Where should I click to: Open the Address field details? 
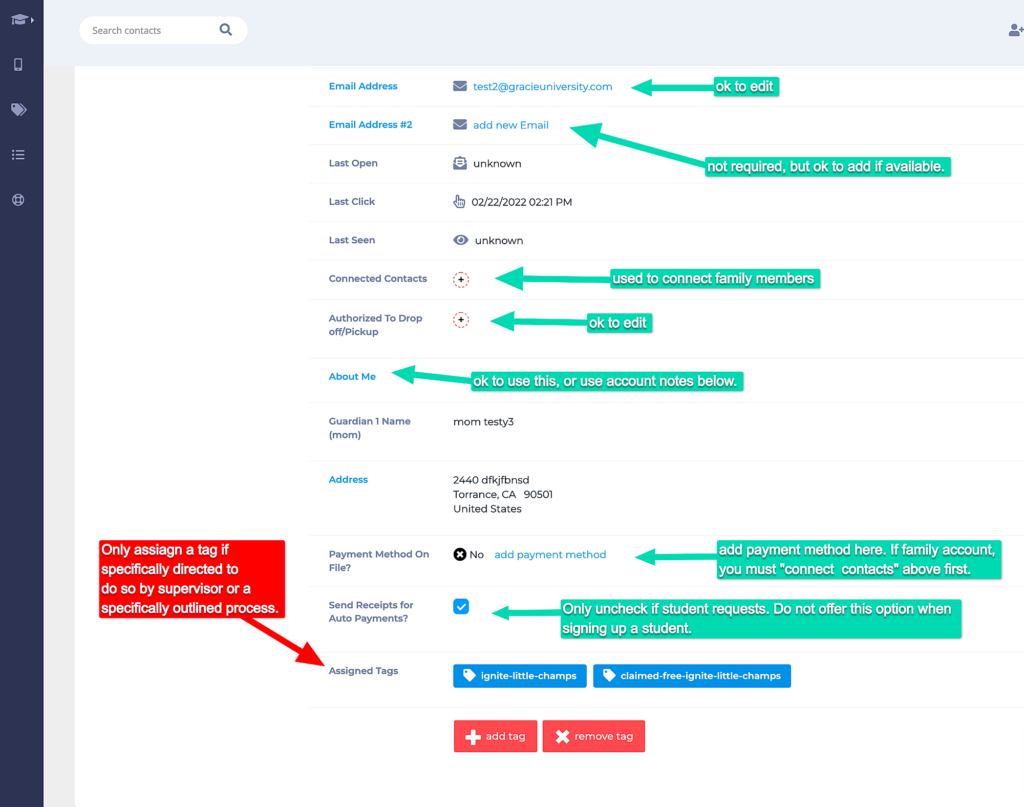click(348, 479)
